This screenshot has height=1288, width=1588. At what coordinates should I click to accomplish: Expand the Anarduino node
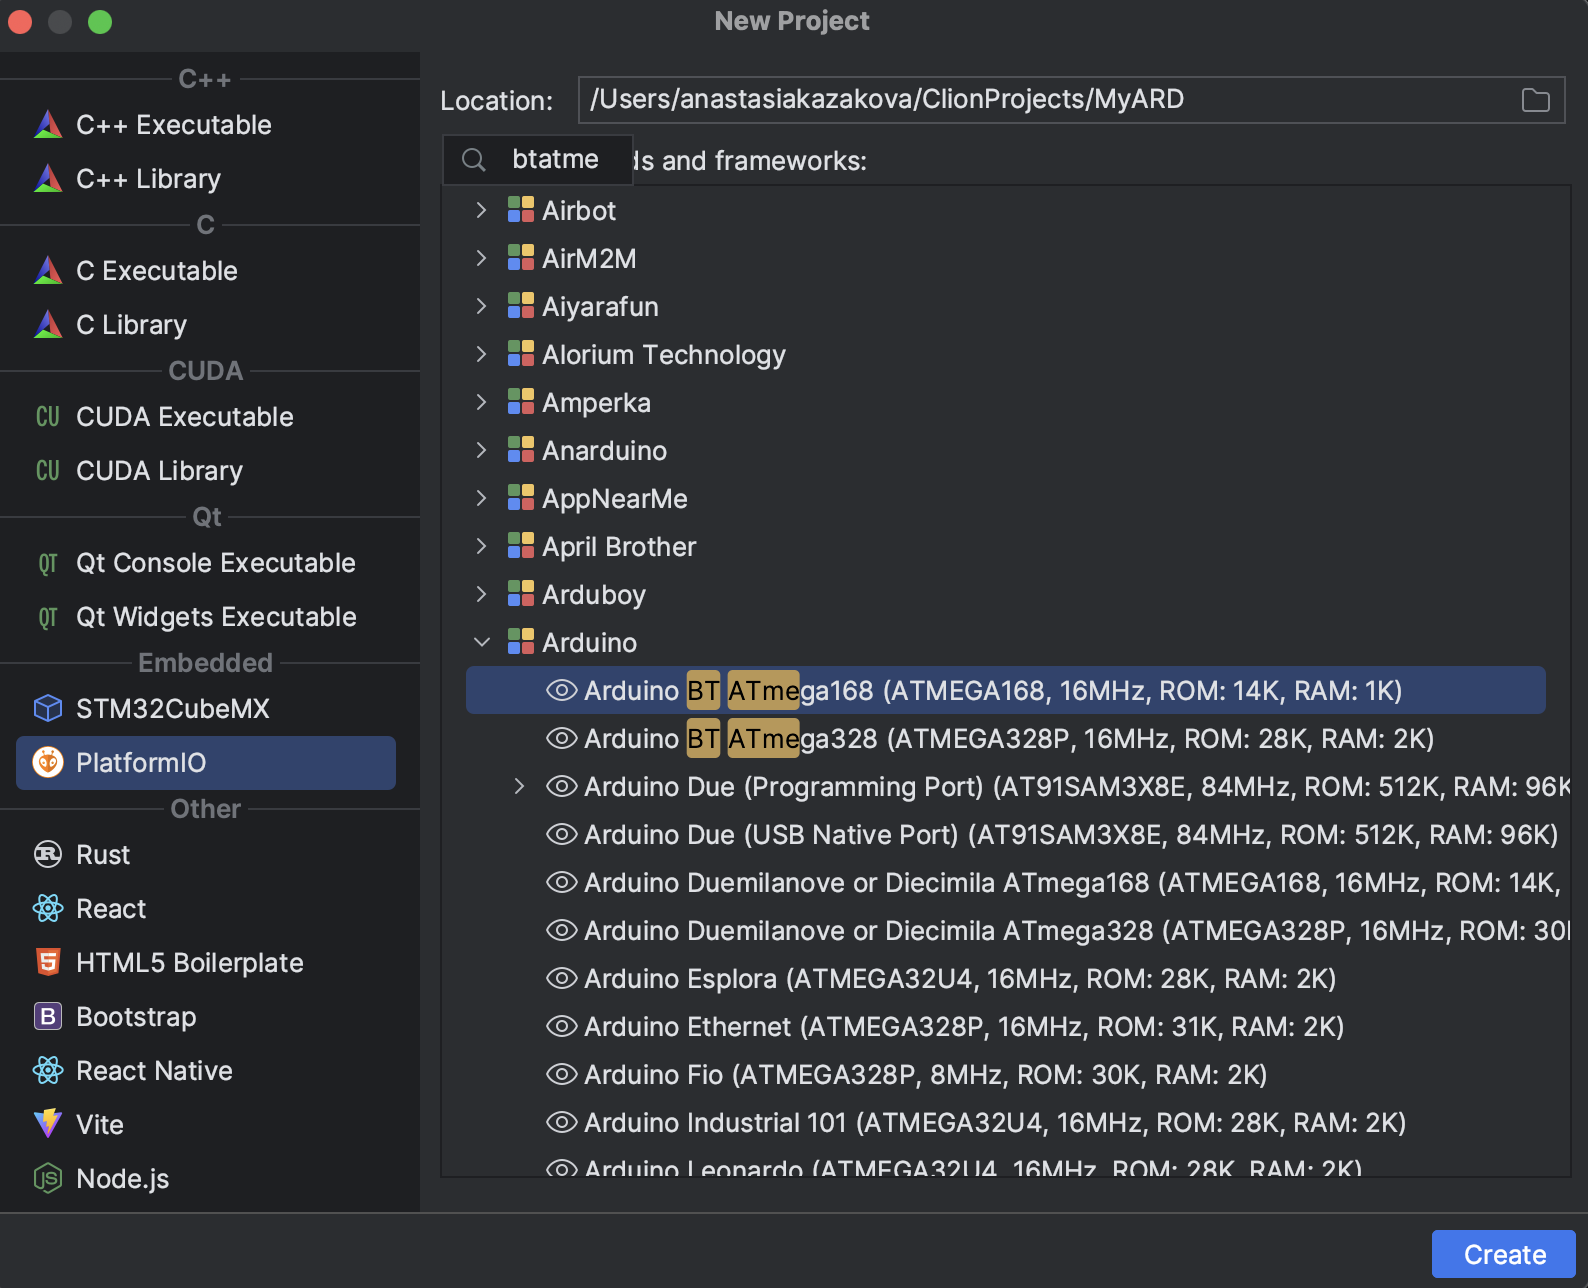coord(482,450)
